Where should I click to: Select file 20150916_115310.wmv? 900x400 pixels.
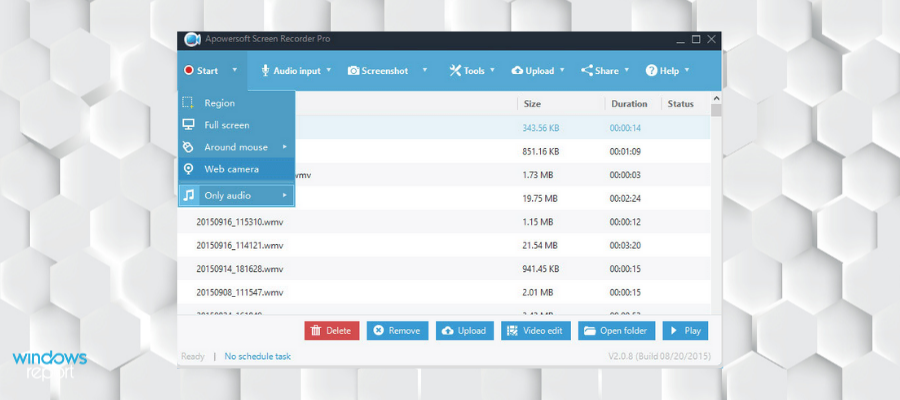click(239, 222)
